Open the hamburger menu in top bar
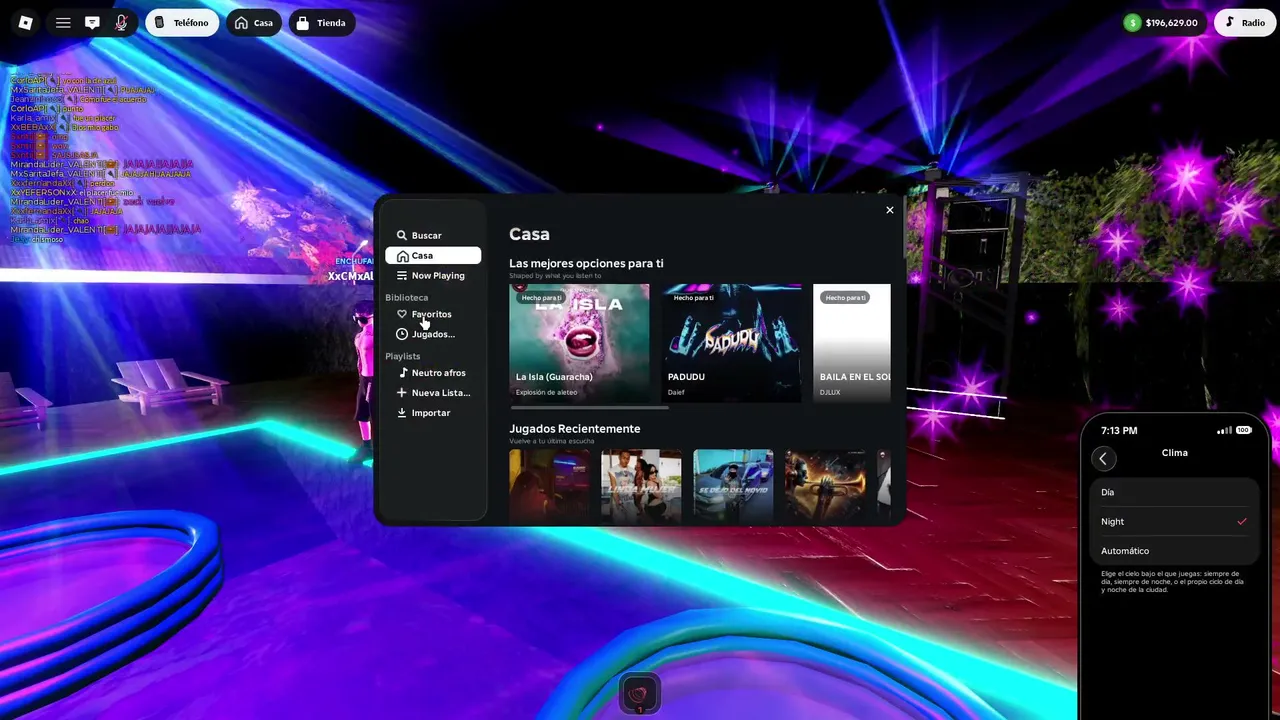The image size is (1280, 720). (63, 23)
